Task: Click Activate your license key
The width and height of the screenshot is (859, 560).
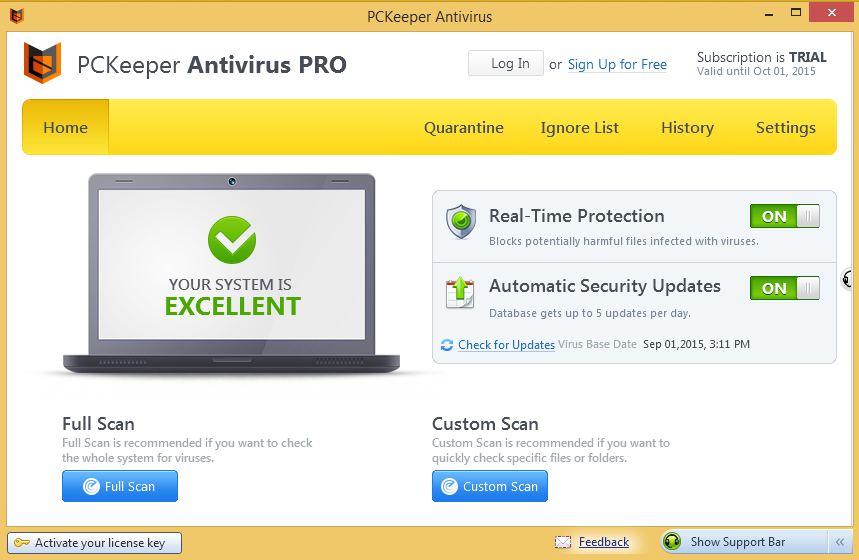Action: coord(94,542)
